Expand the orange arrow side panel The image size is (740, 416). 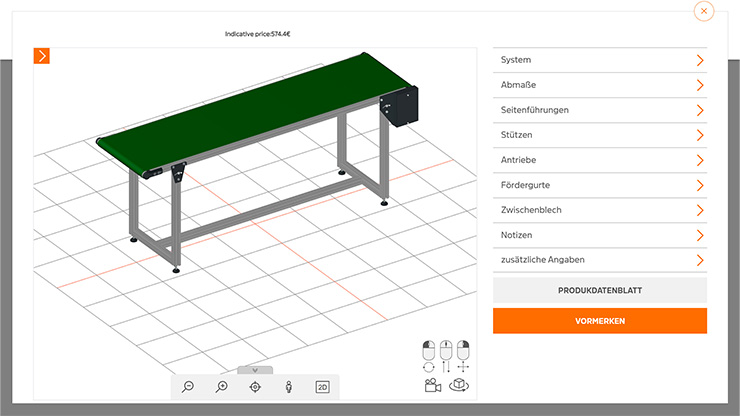(x=42, y=56)
